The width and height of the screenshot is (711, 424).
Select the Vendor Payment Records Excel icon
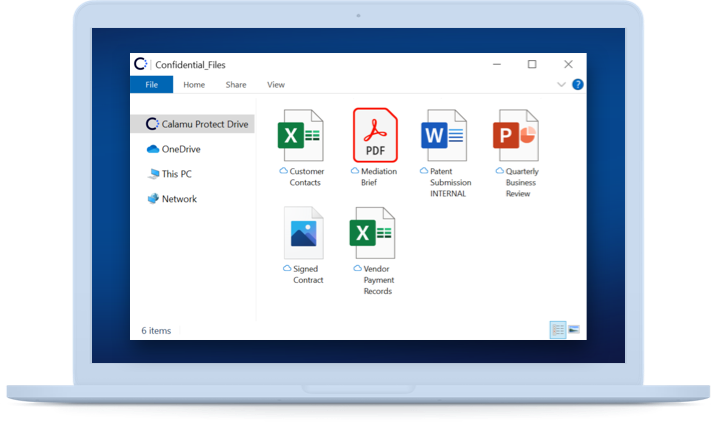pos(372,233)
